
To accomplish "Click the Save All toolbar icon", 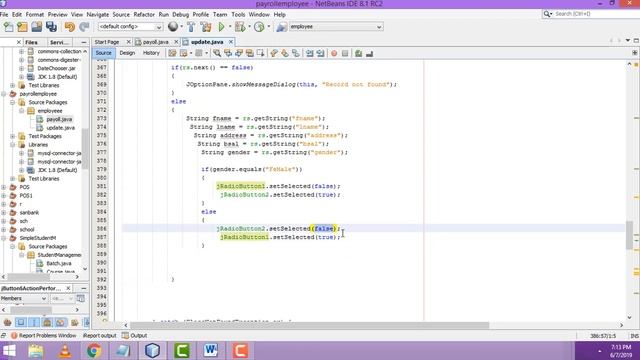I will click(51, 27).
